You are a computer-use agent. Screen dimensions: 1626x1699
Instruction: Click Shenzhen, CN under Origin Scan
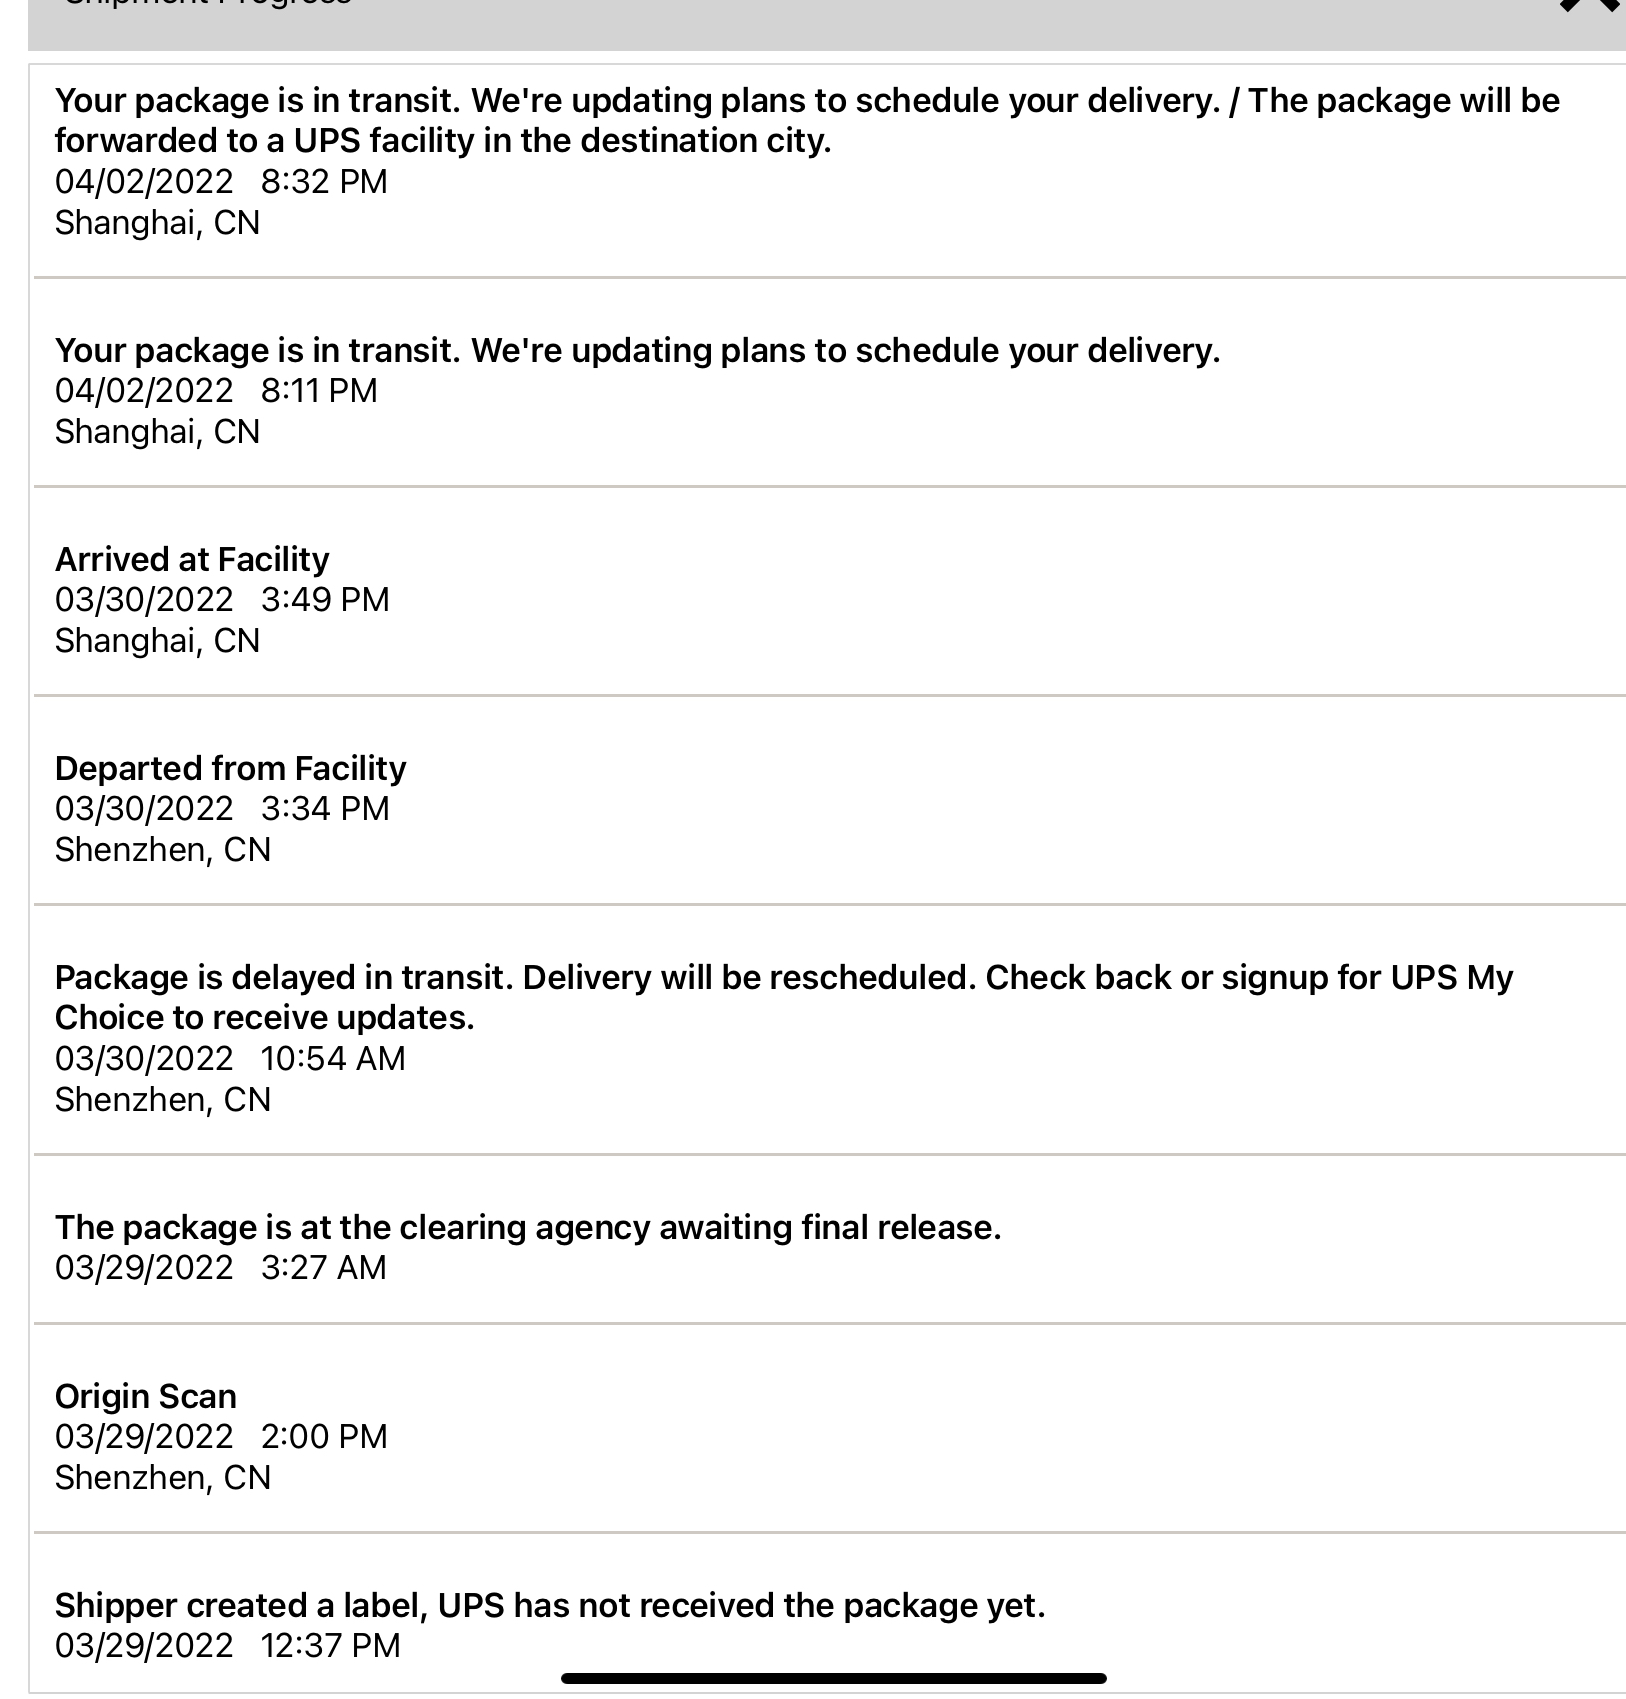(x=163, y=1478)
